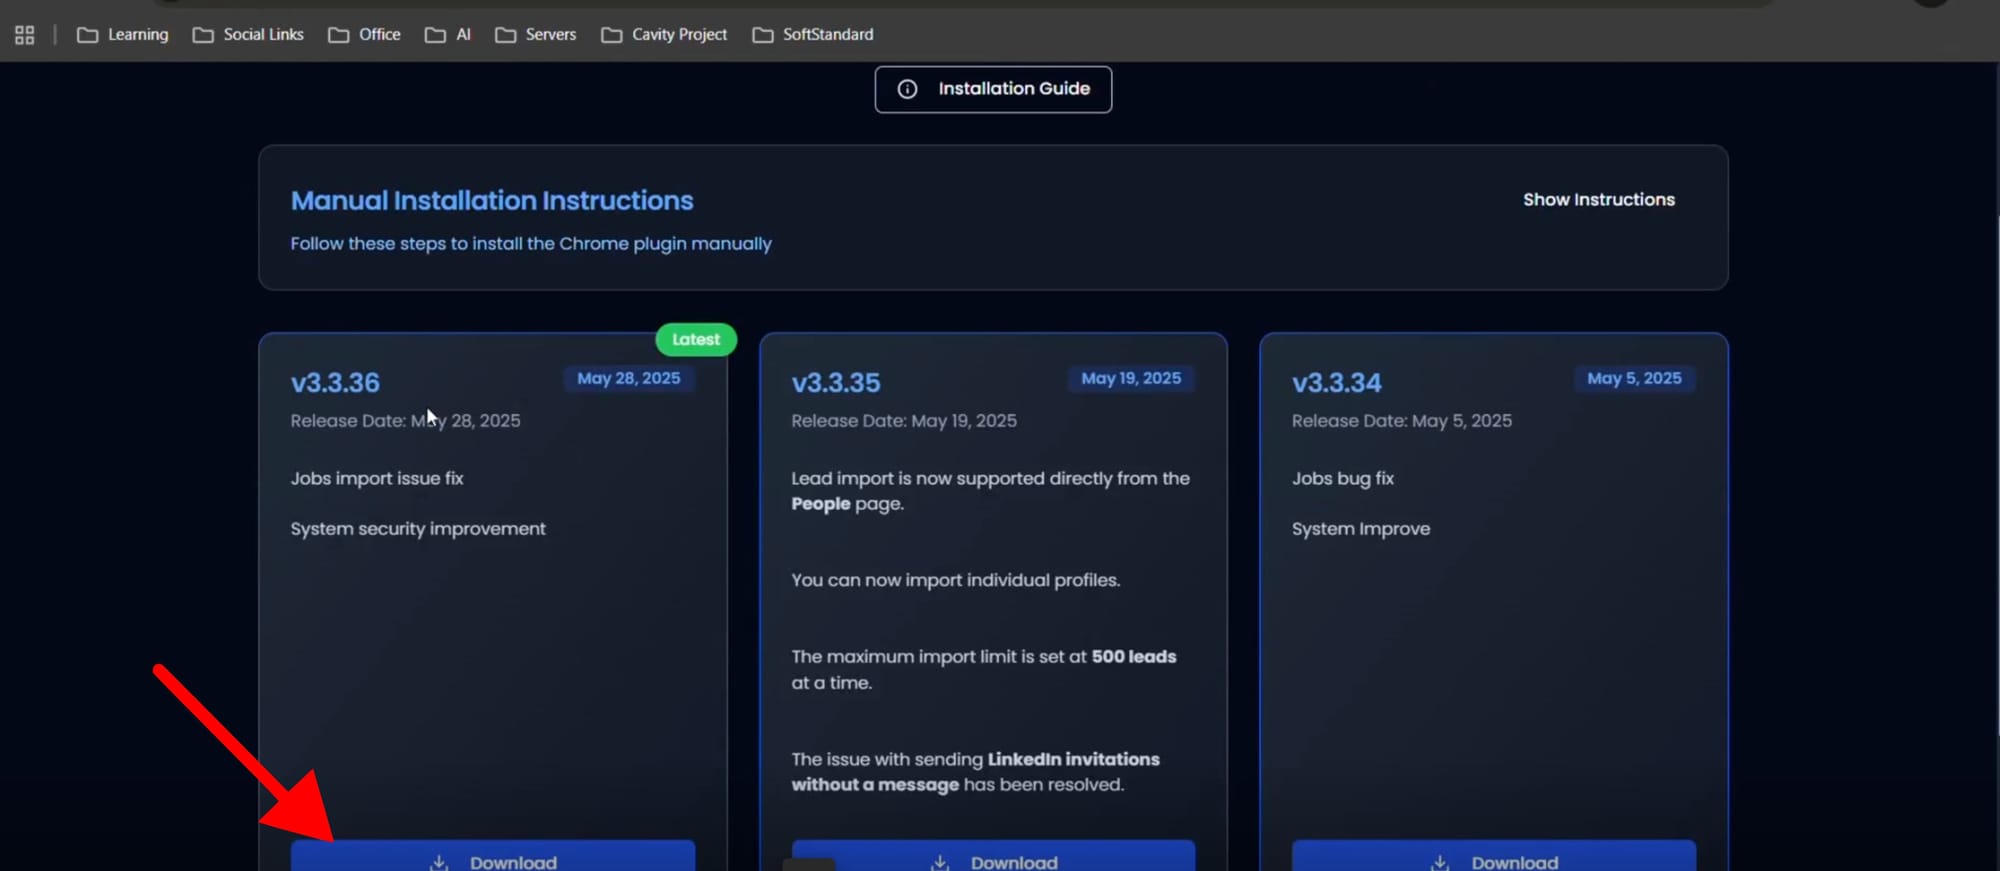This screenshot has width=2000, height=871.
Task: Click the download arrow icon for v3.3.34
Action: (x=1440, y=862)
